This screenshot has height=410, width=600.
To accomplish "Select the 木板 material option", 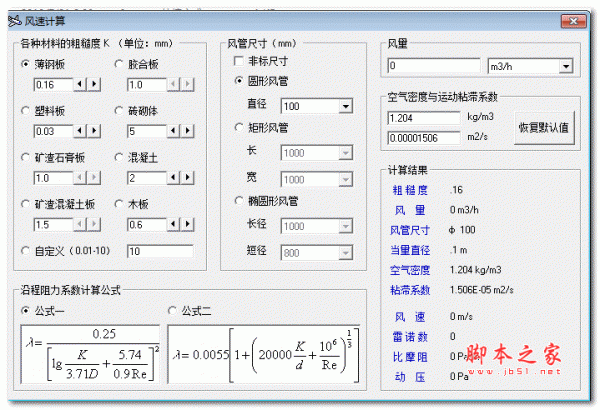I will 119,204.
